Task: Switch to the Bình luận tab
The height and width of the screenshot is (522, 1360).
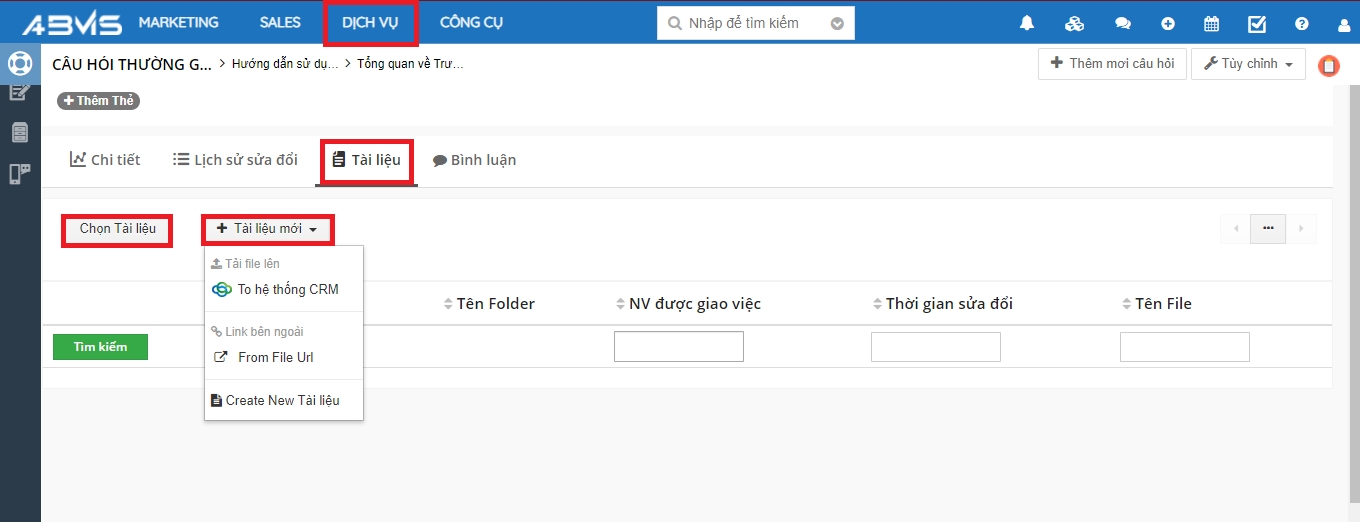Action: point(474,160)
